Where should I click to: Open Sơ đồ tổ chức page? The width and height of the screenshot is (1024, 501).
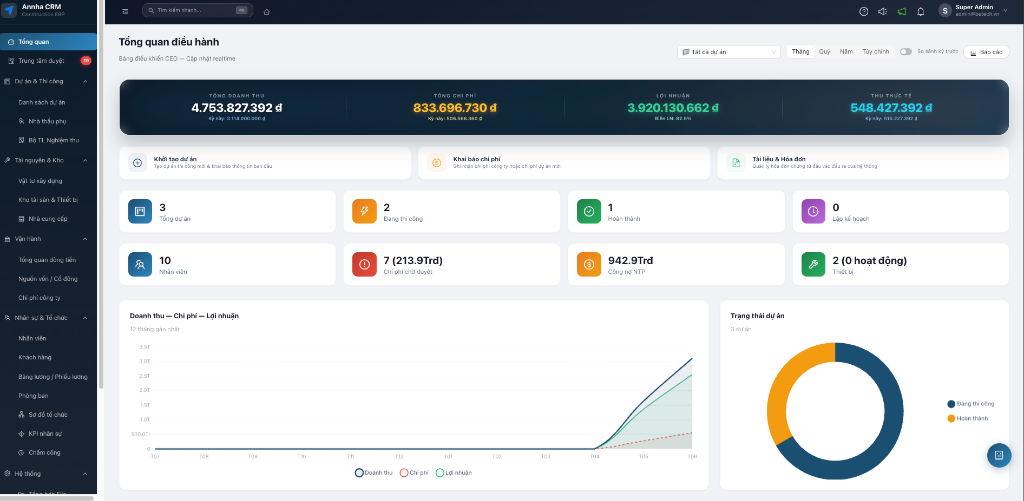pos(48,415)
